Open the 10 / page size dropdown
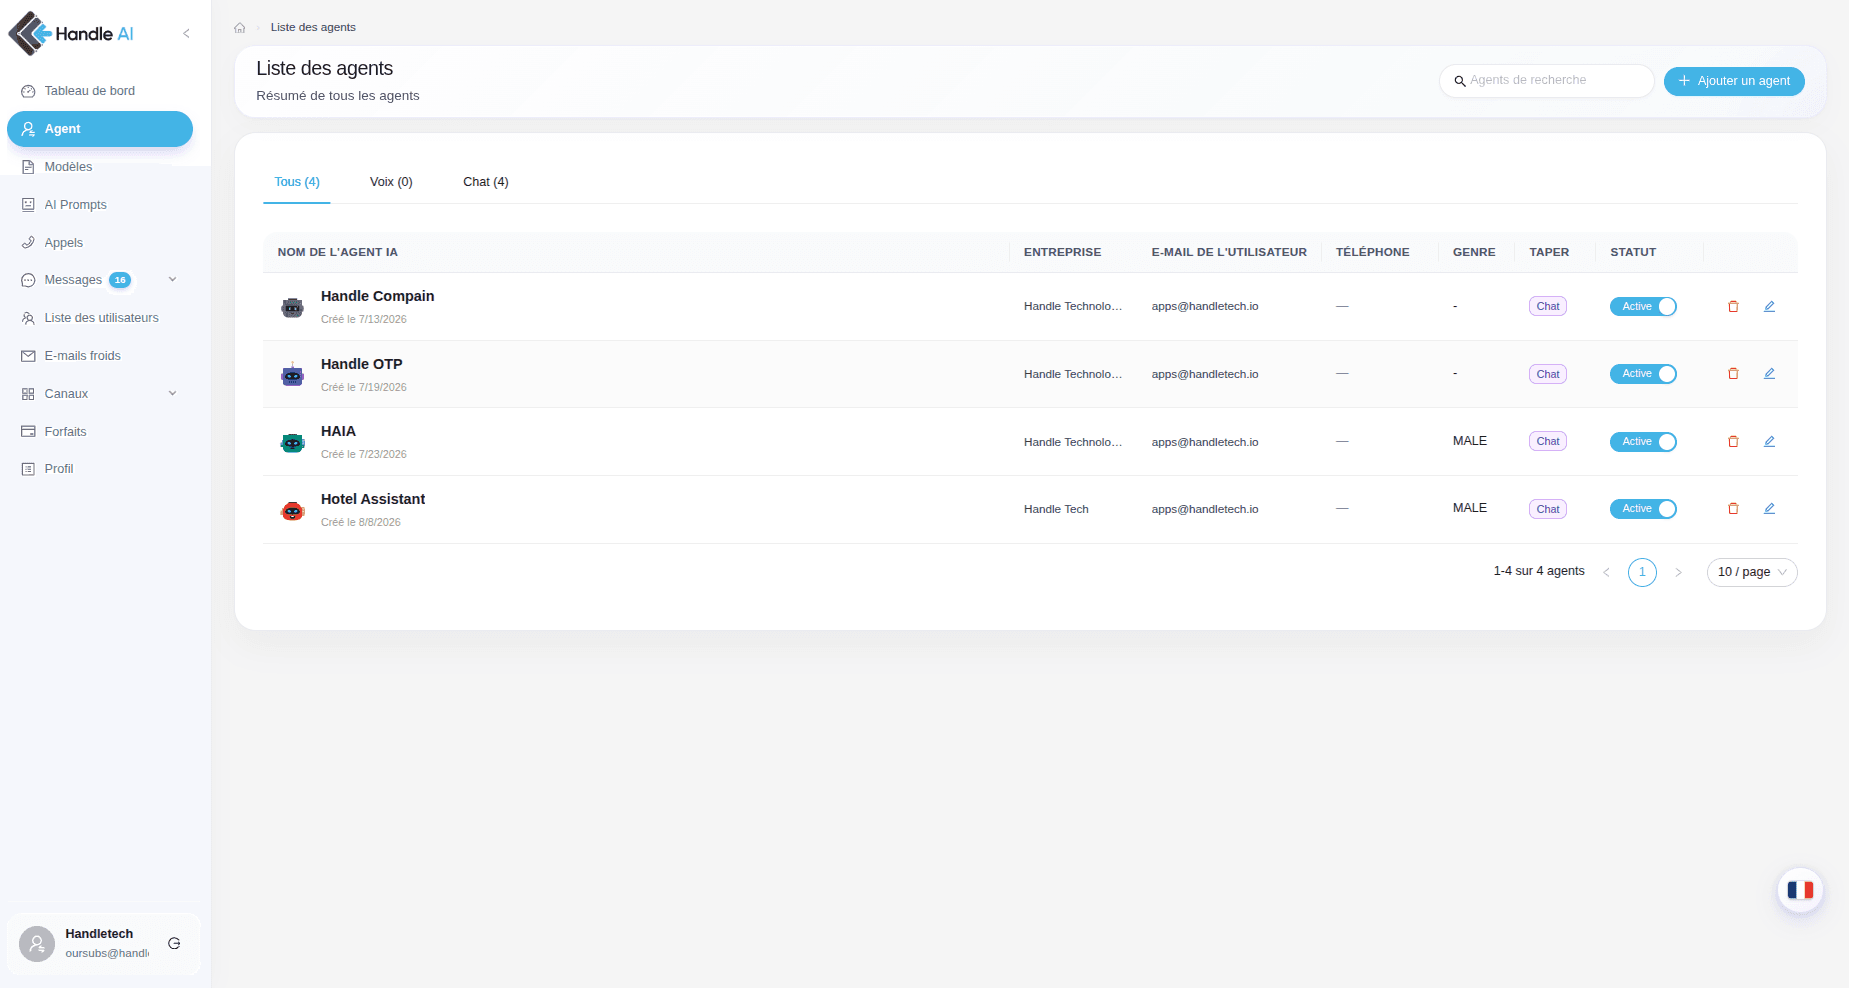Viewport: 1849px width, 988px height. click(1752, 572)
